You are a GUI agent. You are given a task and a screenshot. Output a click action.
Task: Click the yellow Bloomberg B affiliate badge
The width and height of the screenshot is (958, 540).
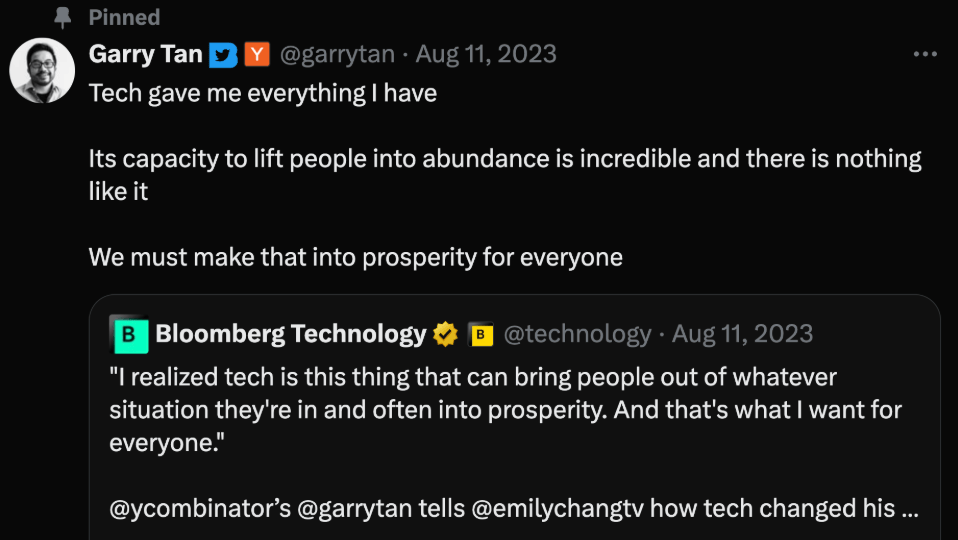(x=480, y=334)
